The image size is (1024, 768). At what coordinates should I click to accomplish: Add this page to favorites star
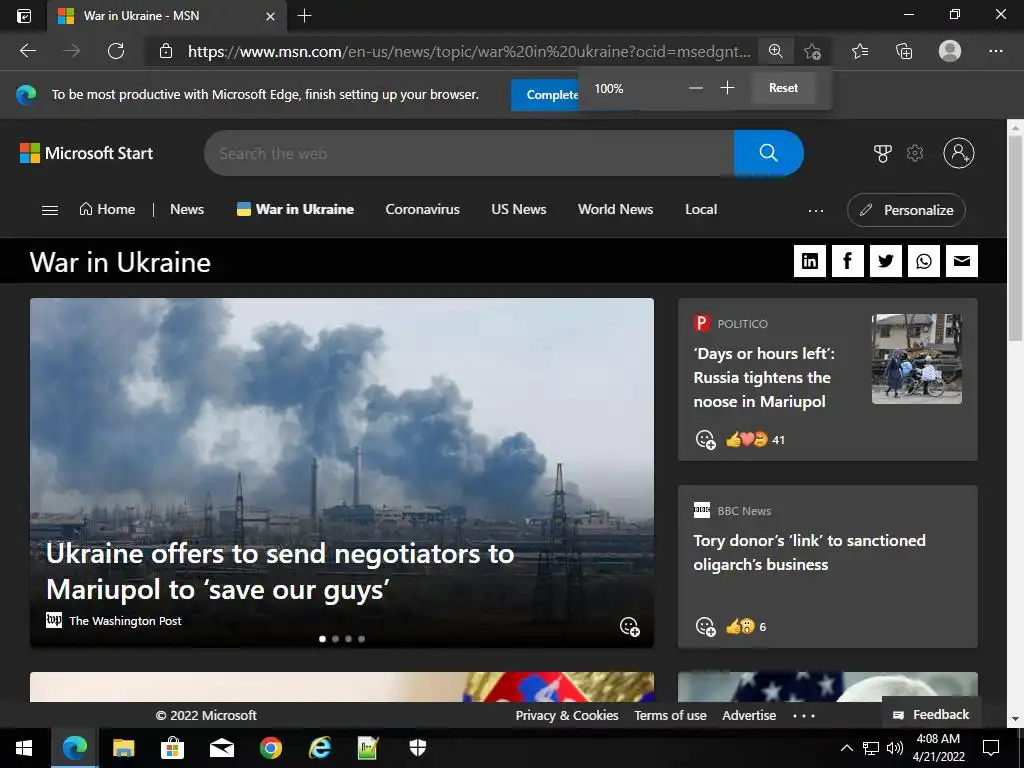[812, 51]
